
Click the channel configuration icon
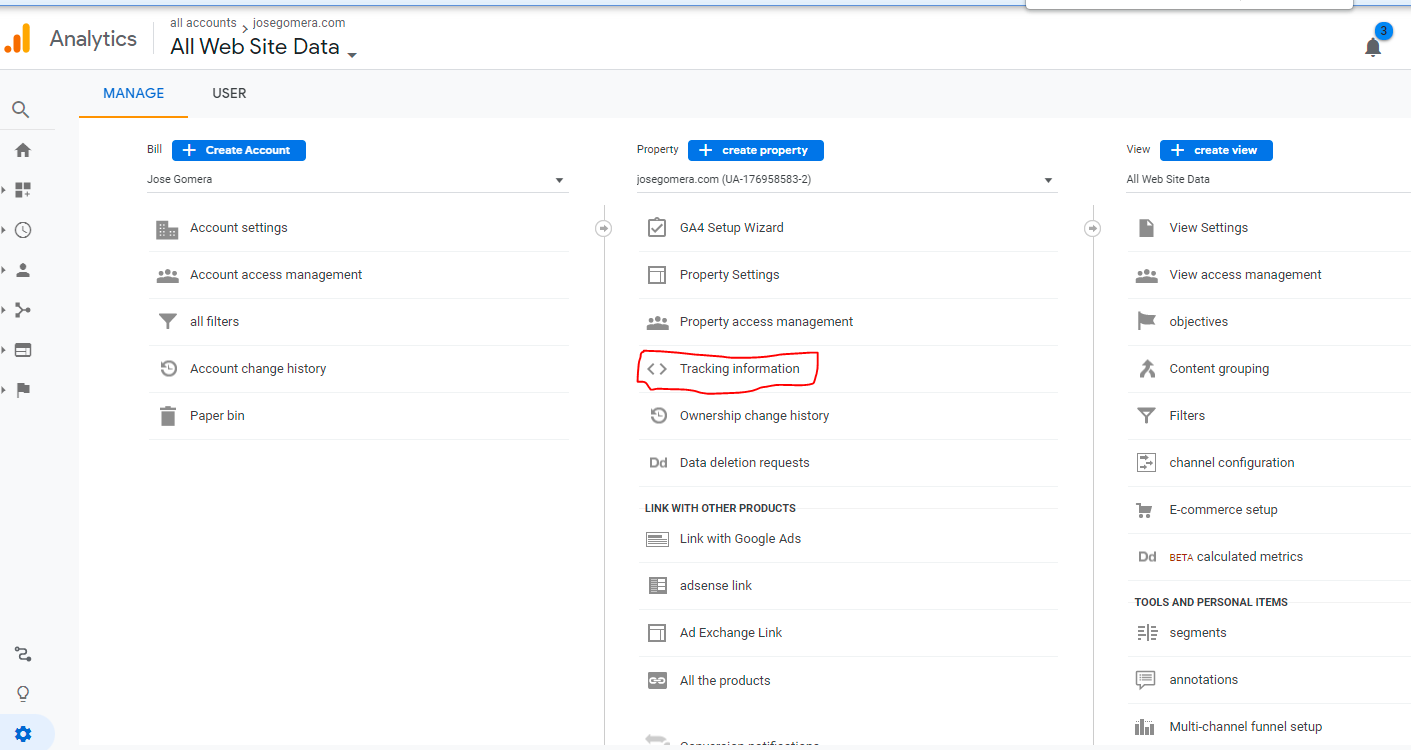[x=1146, y=463]
